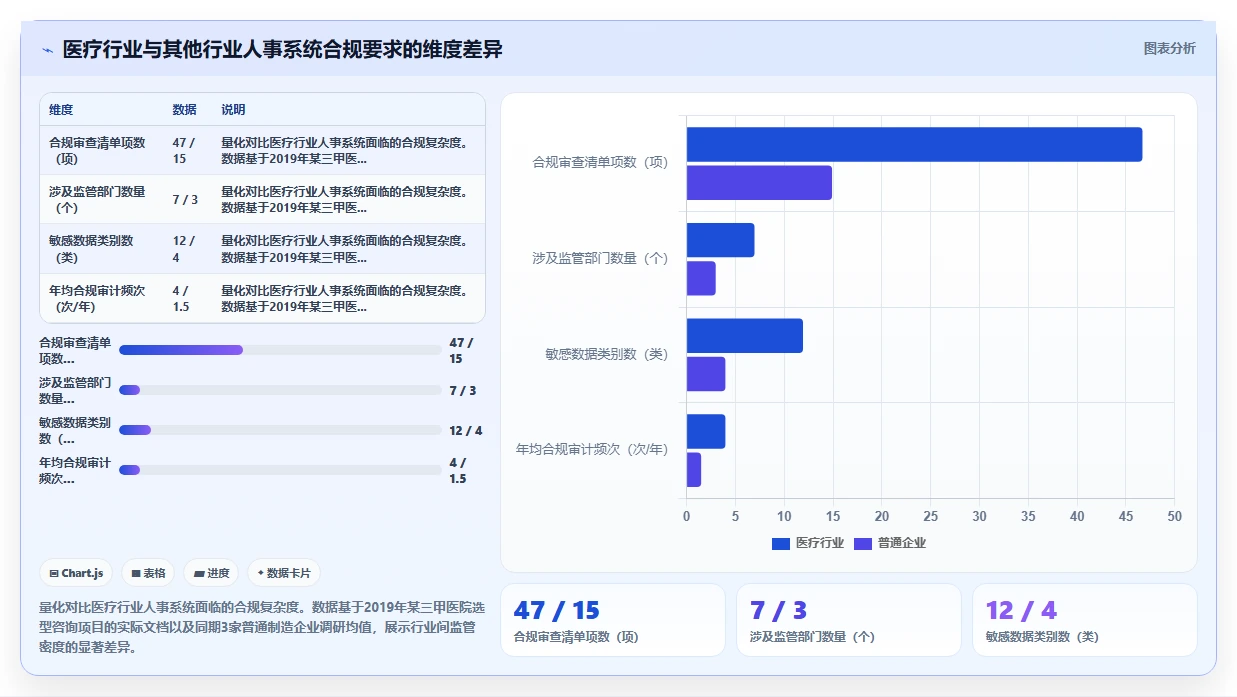Select the 进度 tag chip
Image resolution: width=1237 pixels, height=697 pixels.
point(212,573)
